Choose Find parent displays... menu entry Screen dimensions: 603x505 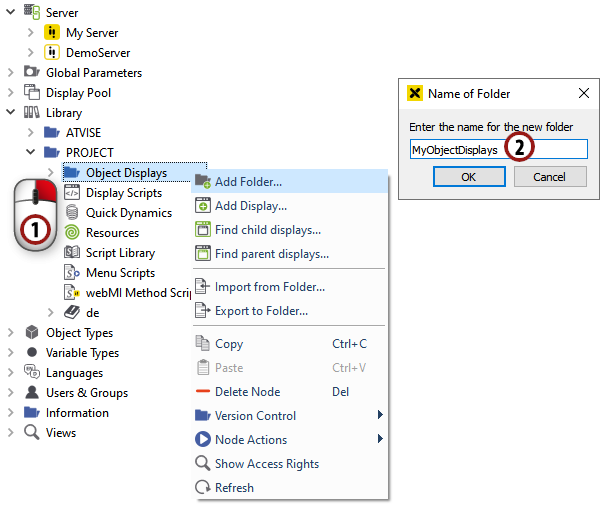click(290, 253)
